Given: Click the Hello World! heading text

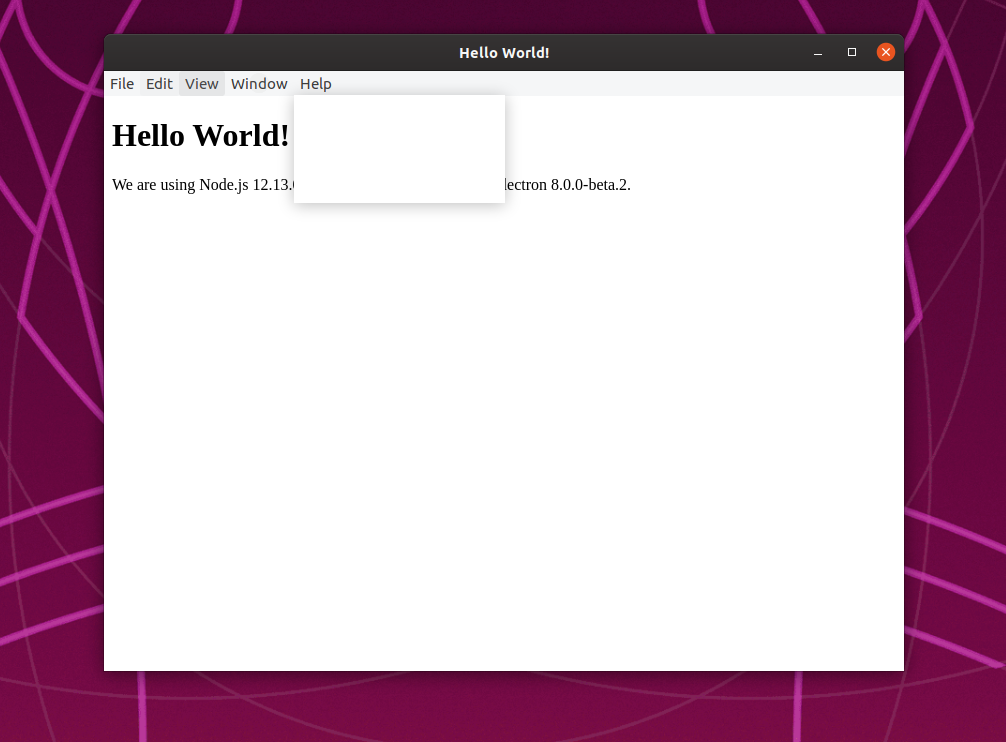Looking at the screenshot, I should coord(199,135).
